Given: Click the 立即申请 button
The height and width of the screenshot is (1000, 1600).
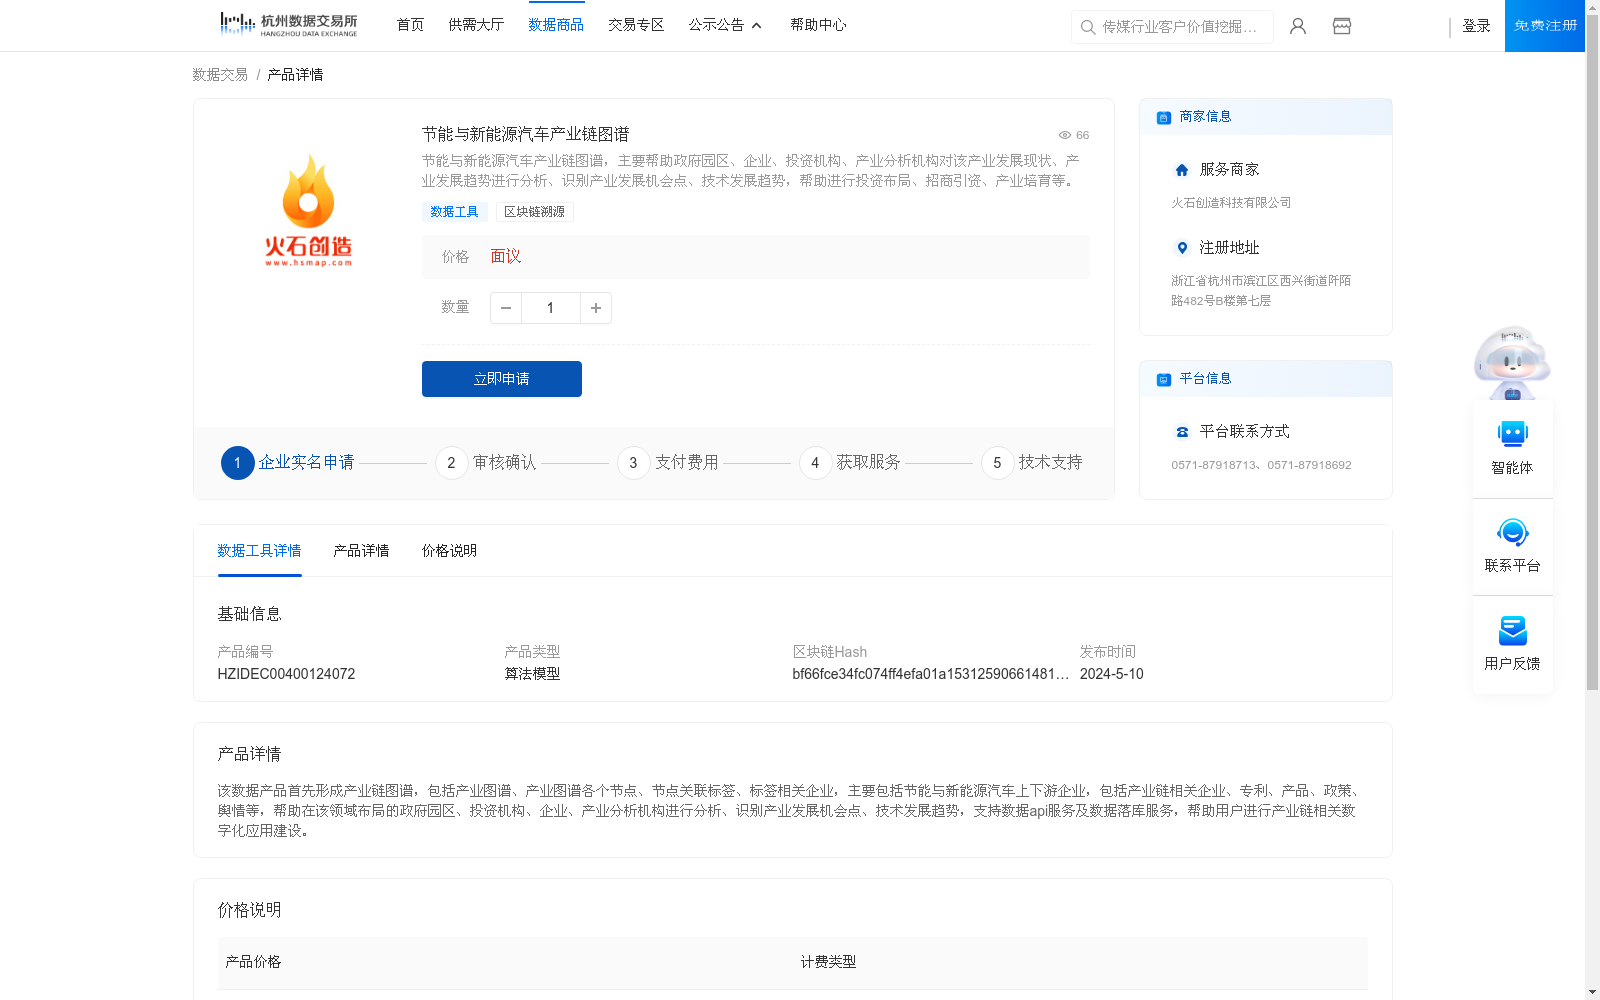Looking at the screenshot, I should 502,379.
